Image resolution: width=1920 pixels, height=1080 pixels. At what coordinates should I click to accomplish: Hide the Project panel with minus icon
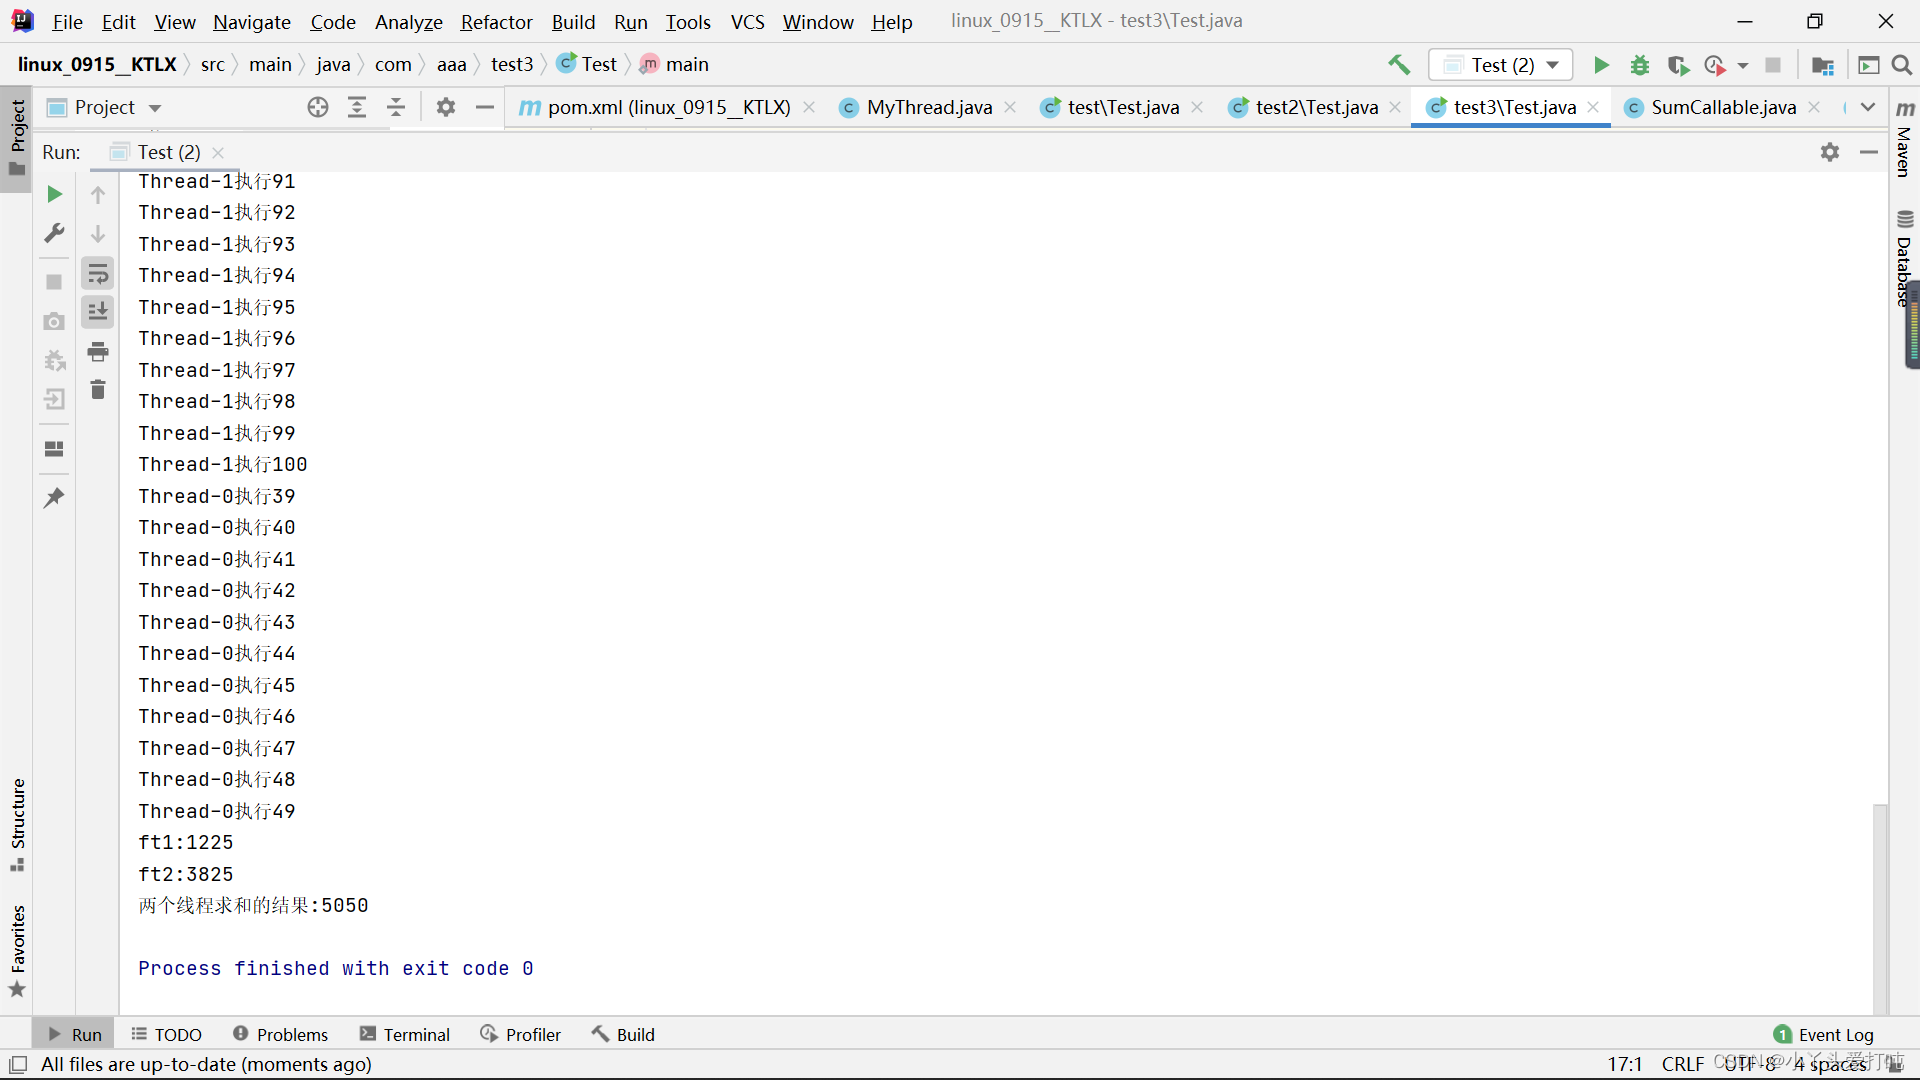(x=485, y=107)
